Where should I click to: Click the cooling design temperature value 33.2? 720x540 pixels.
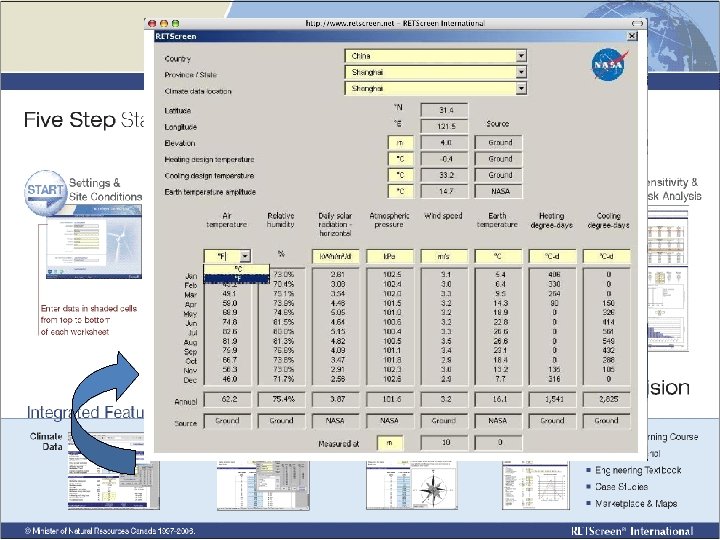444,175
